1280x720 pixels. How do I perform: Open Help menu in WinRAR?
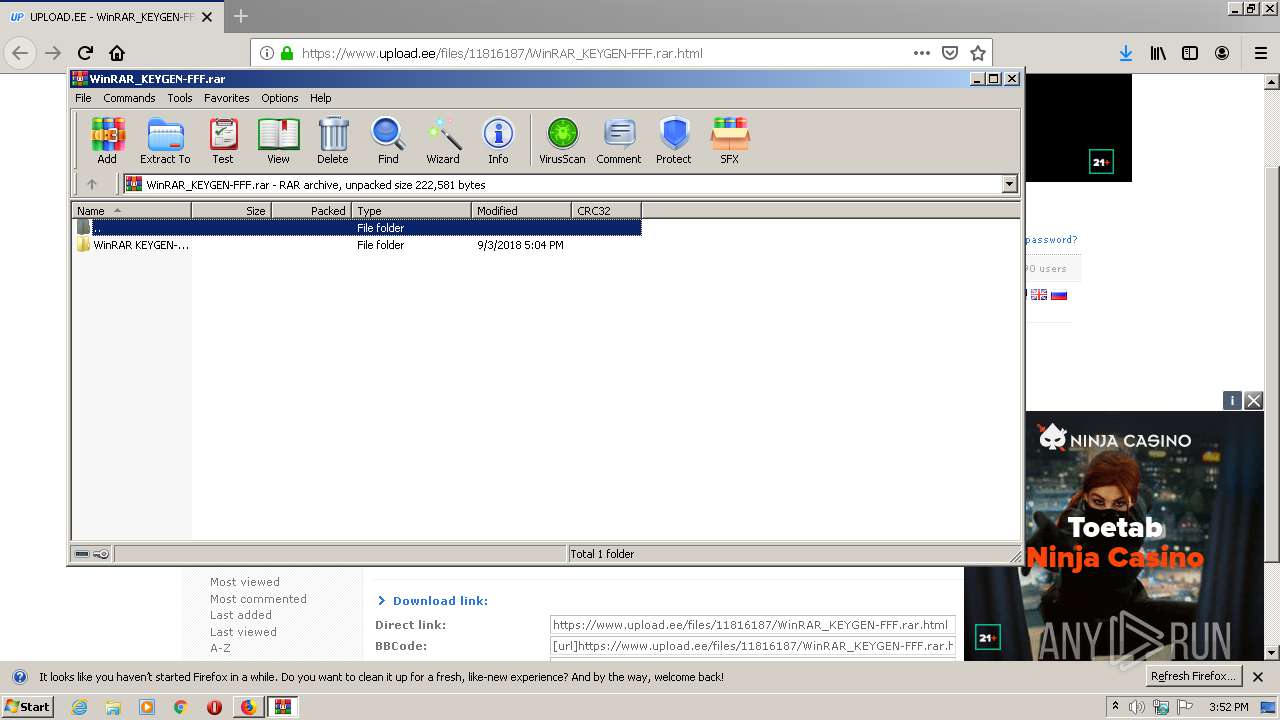pyautogui.click(x=320, y=98)
